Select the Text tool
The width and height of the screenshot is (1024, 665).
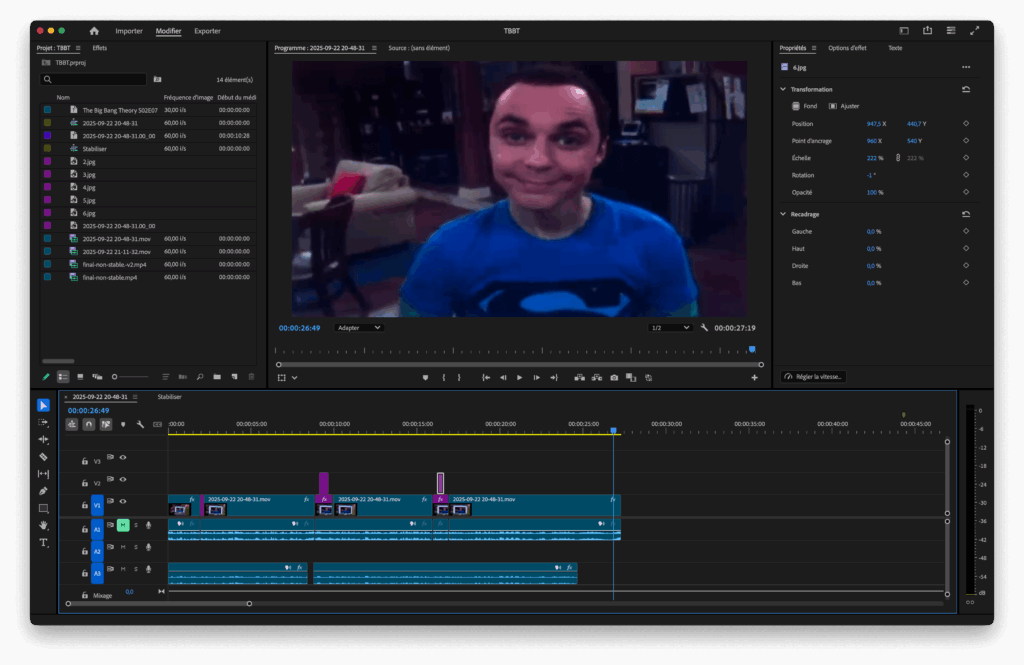43,543
